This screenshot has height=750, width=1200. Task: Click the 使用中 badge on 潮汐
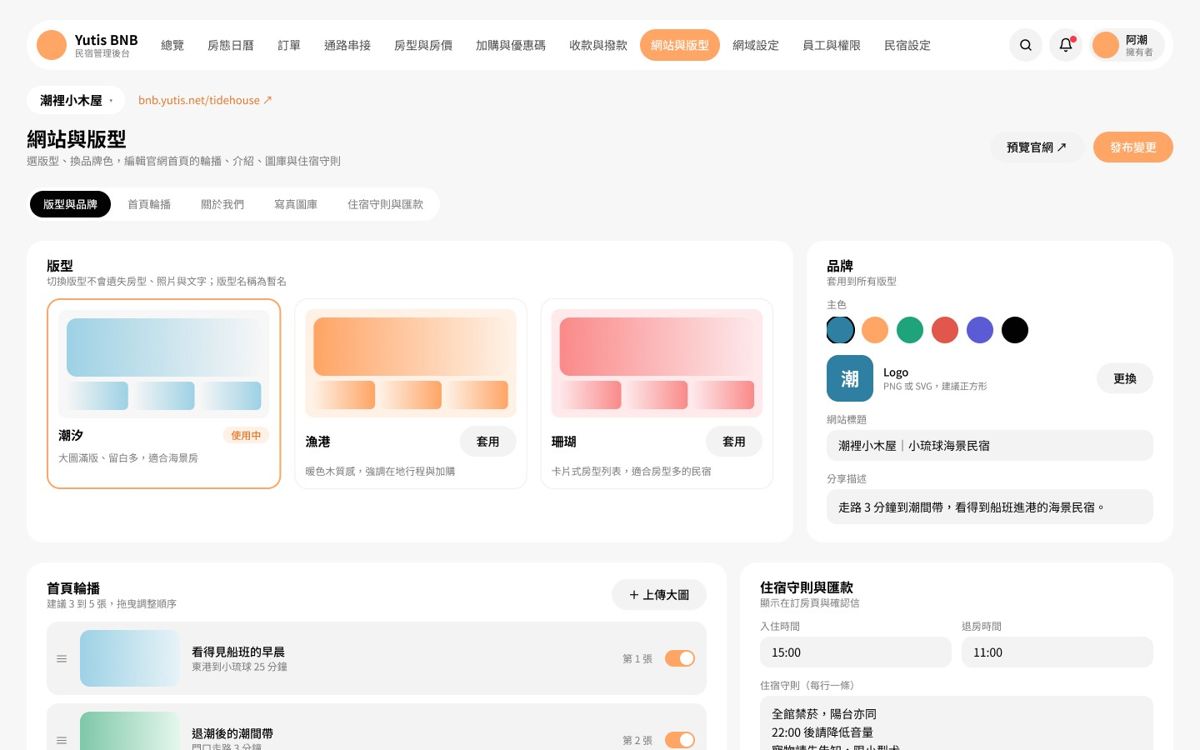[246, 435]
